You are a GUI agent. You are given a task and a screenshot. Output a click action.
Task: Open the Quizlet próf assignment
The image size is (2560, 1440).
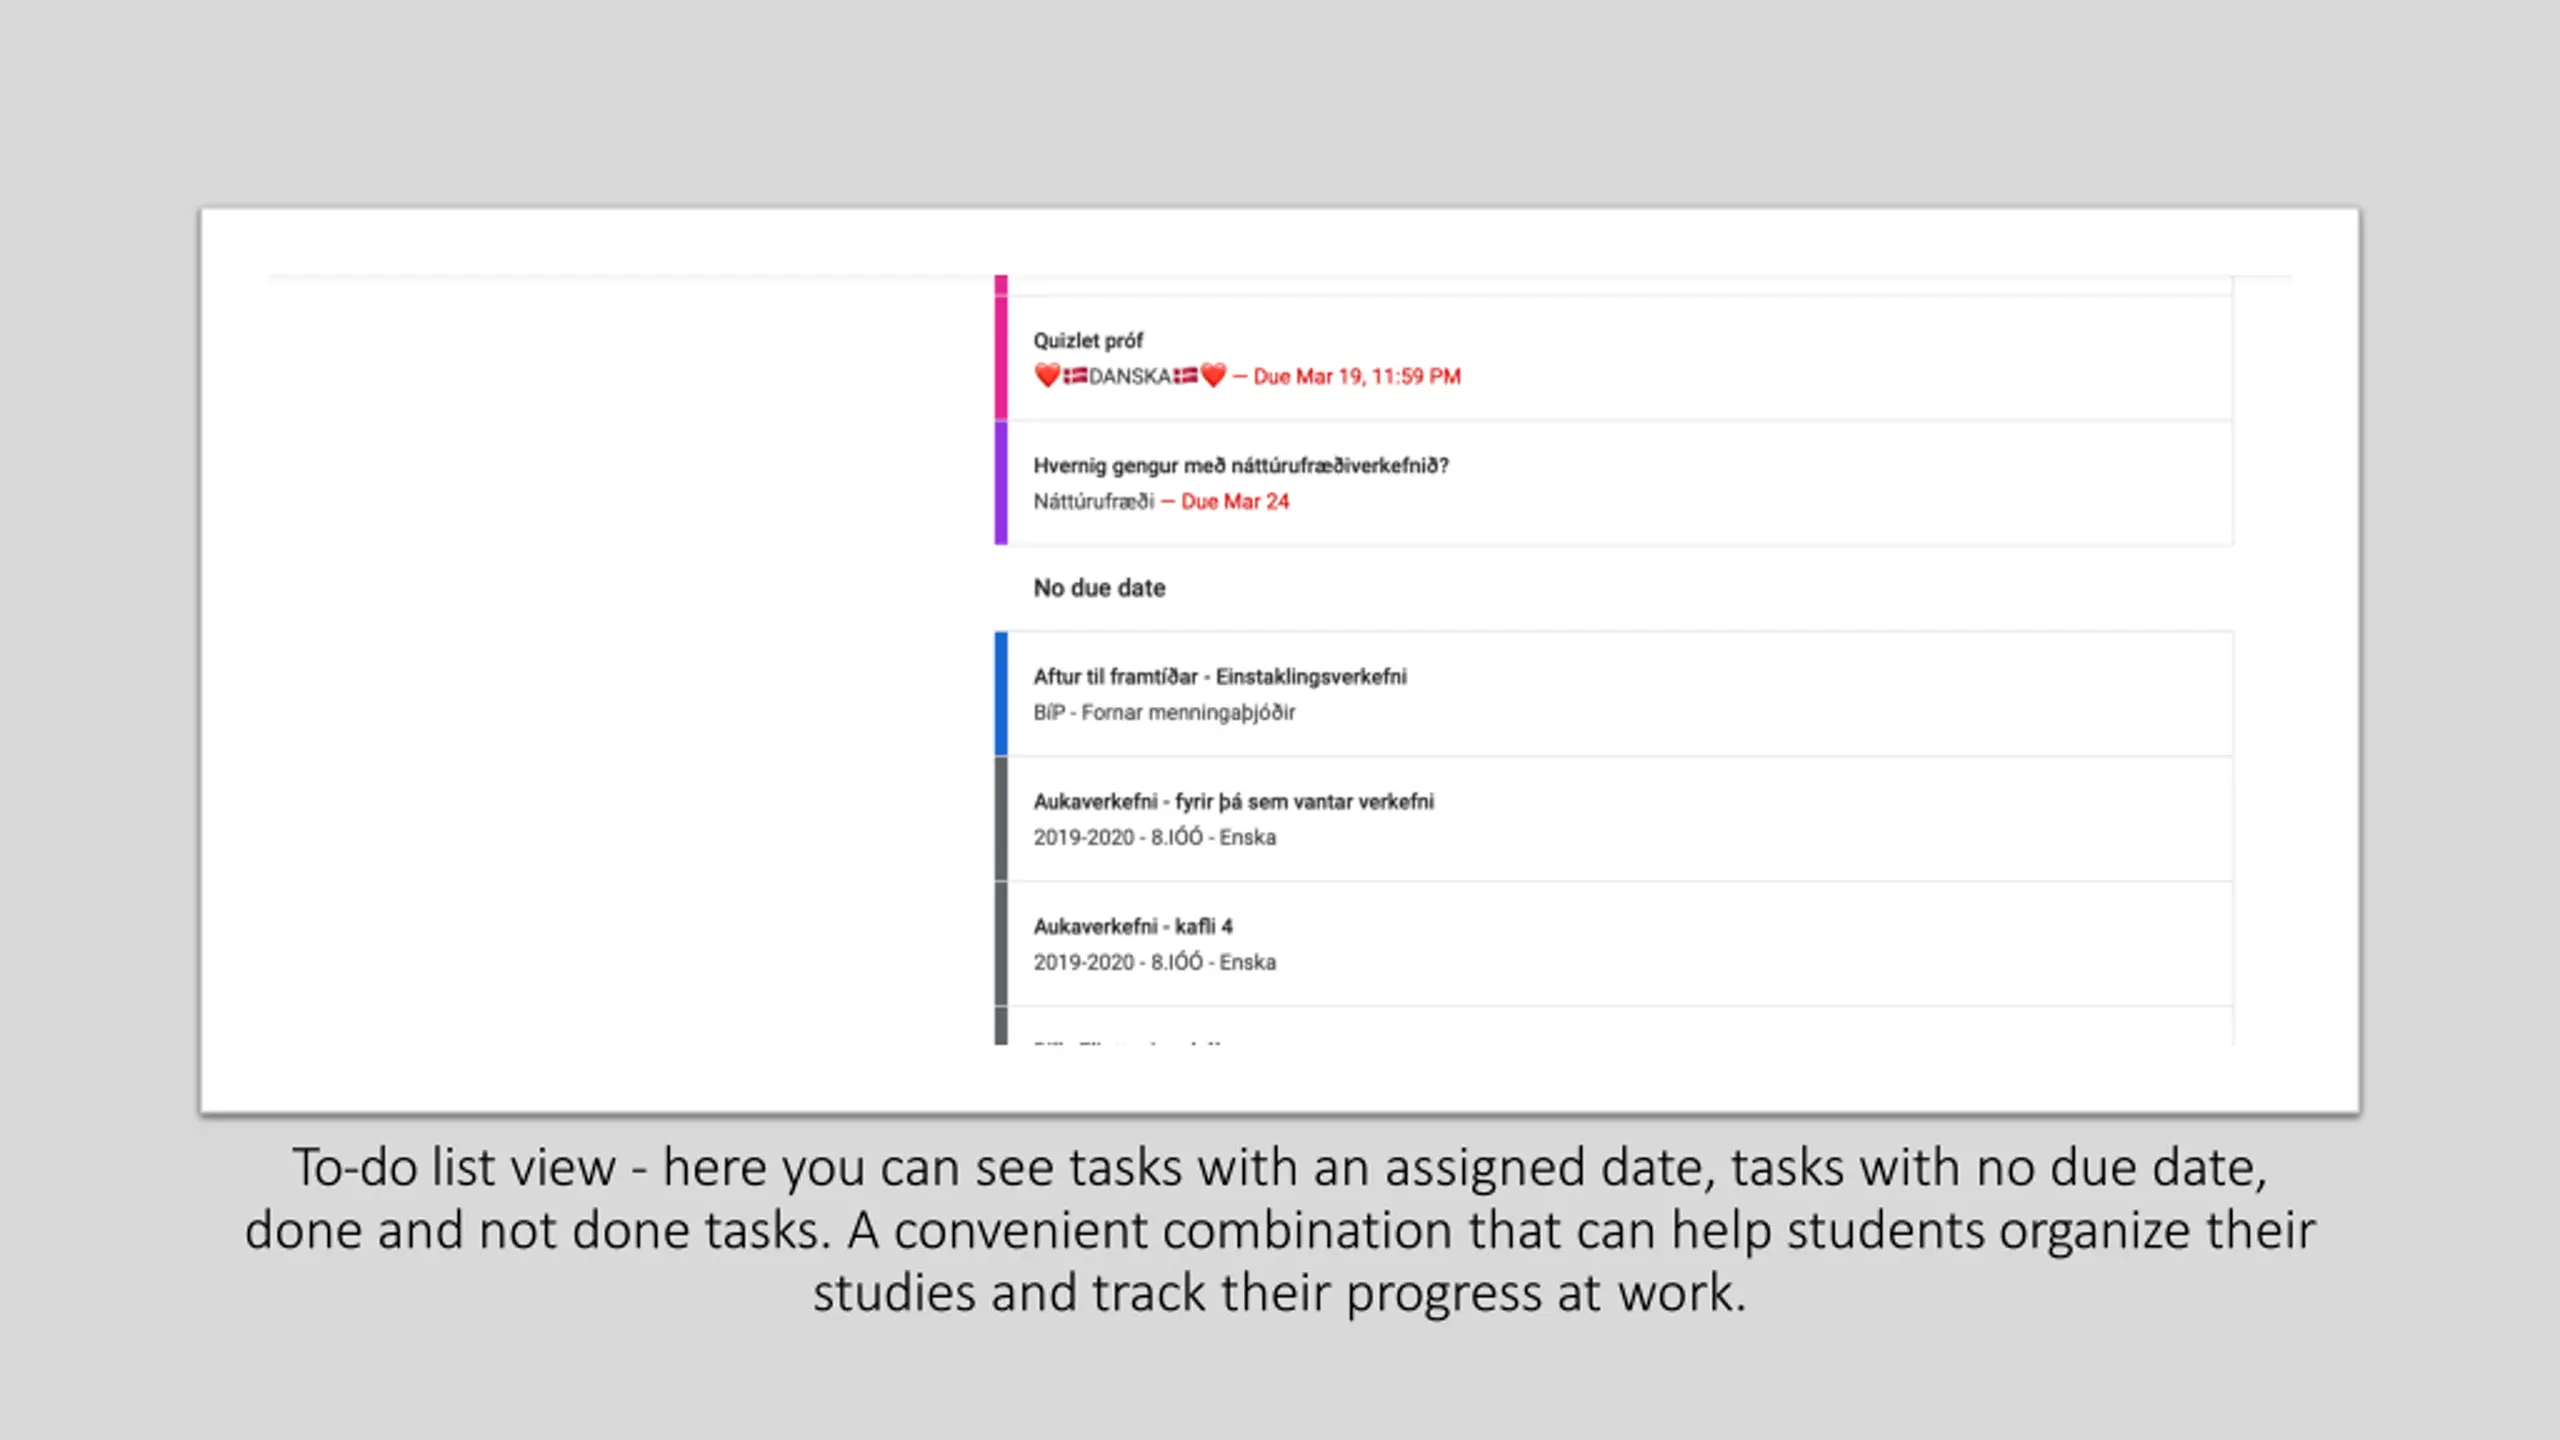coord(1088,341)
